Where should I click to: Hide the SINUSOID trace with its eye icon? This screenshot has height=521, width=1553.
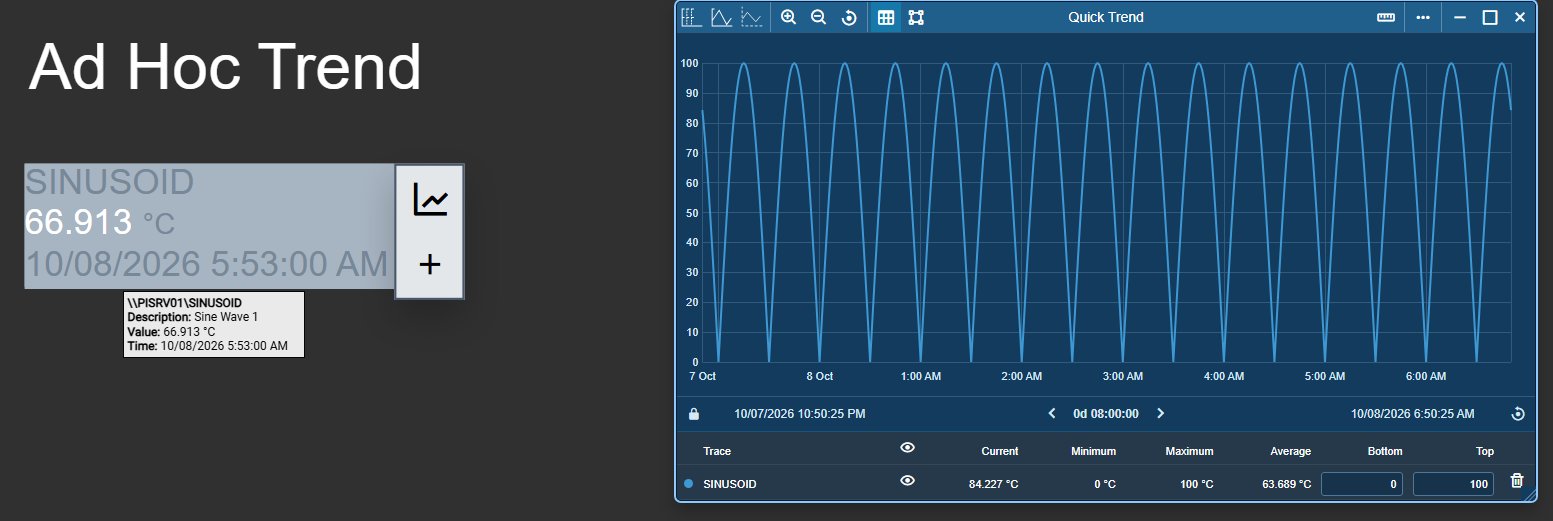point(907,481)
